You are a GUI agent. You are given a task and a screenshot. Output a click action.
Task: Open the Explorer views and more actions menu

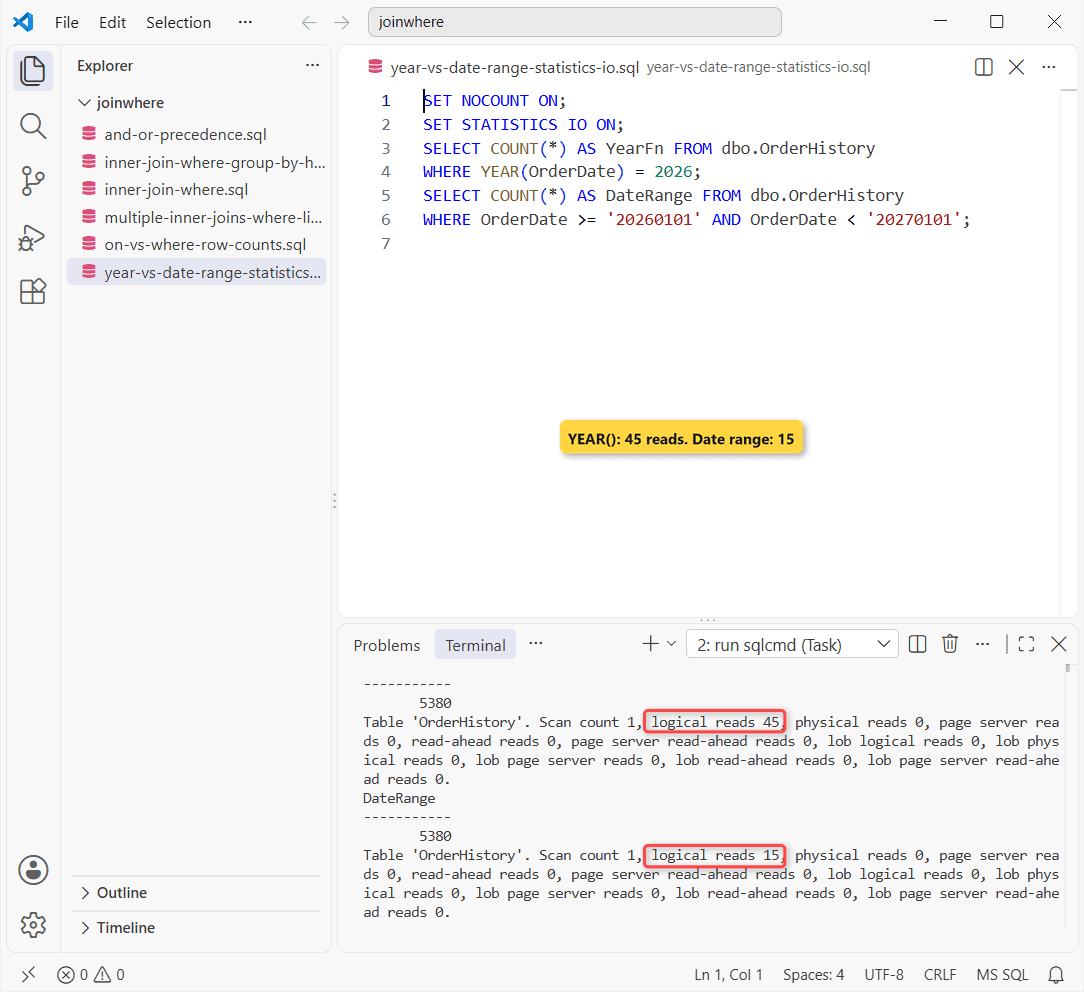click(x=312, y=66)
